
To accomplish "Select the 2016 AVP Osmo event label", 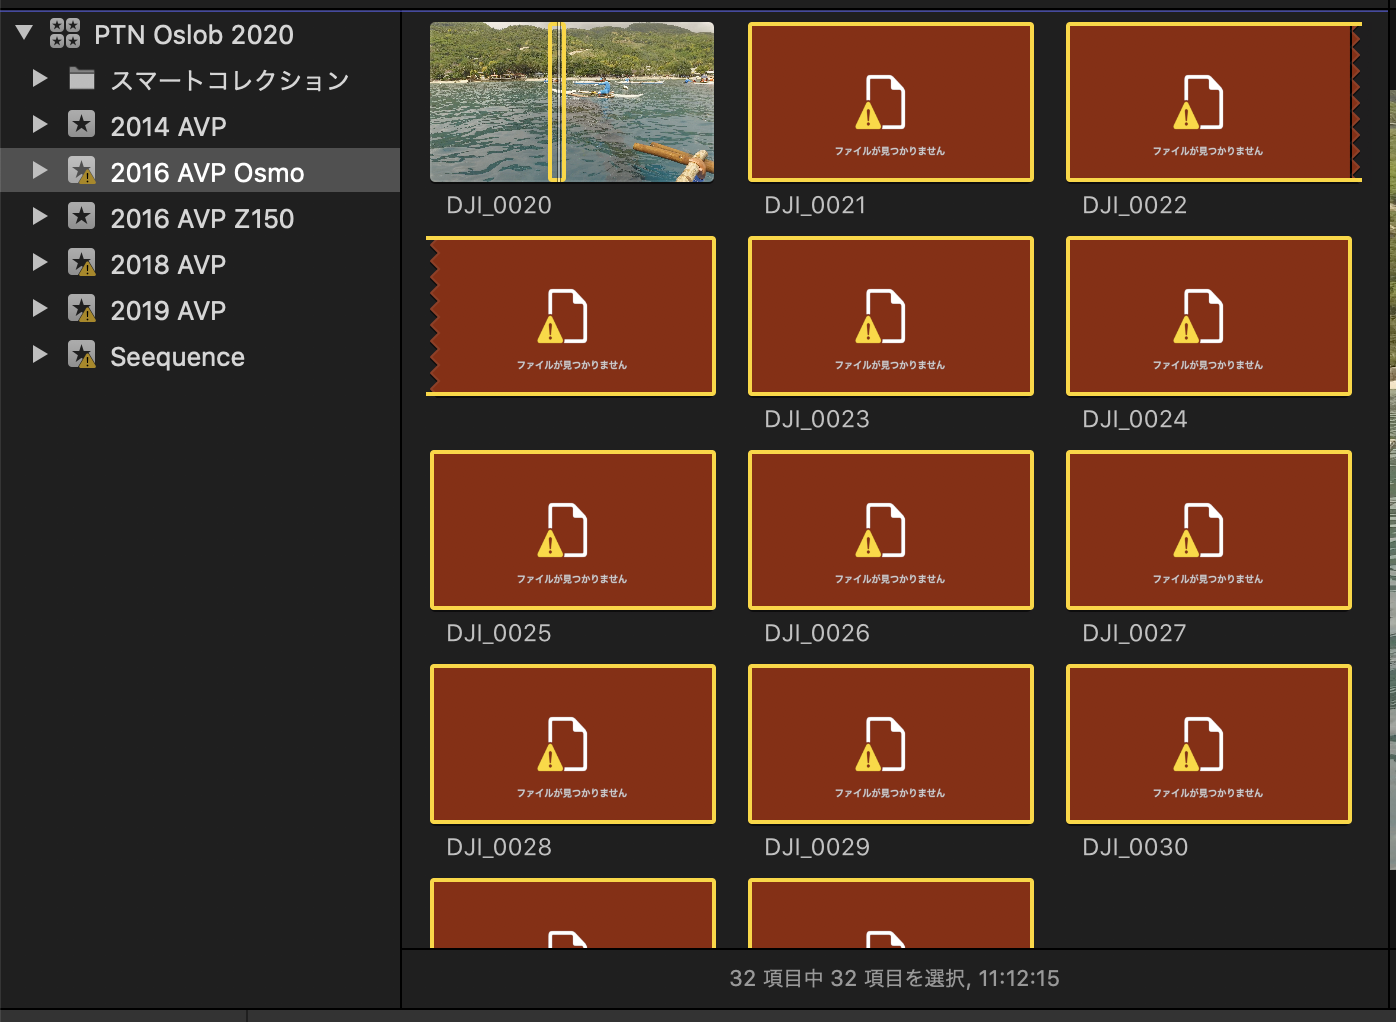I will [207, 173].
